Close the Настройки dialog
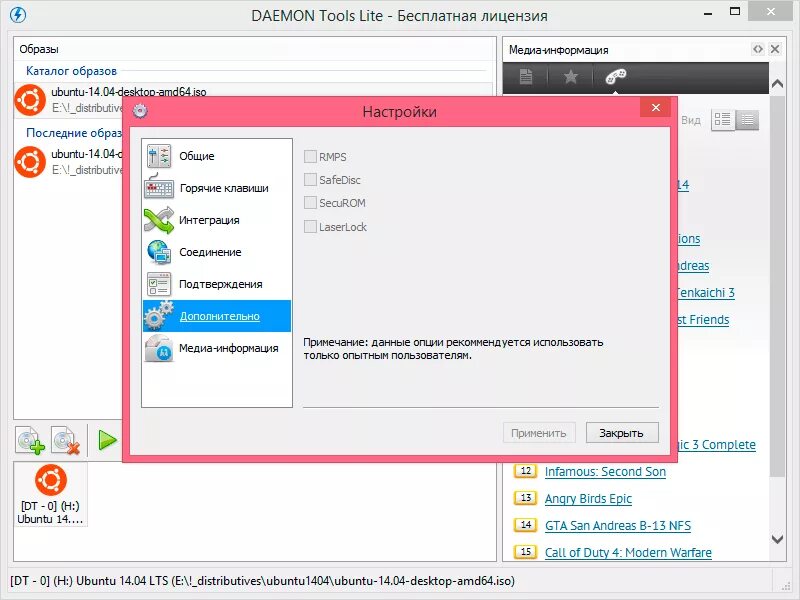Screen dimensions: 800x600 click(x=656, y=107)
